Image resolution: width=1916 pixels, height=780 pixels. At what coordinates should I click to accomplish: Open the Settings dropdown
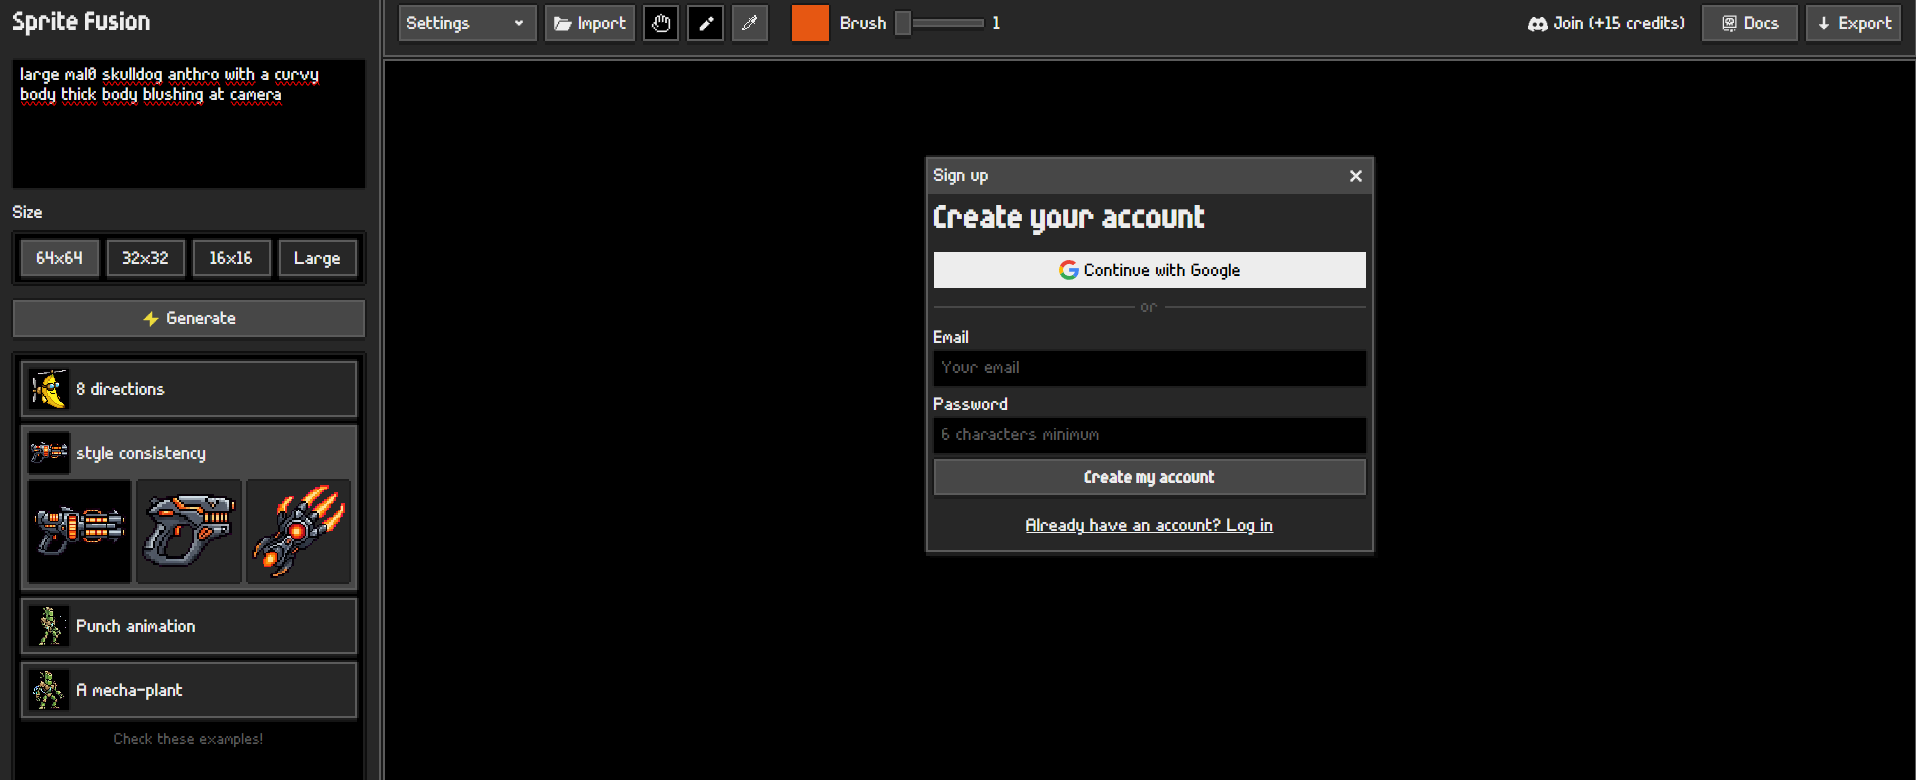point(467,23)
